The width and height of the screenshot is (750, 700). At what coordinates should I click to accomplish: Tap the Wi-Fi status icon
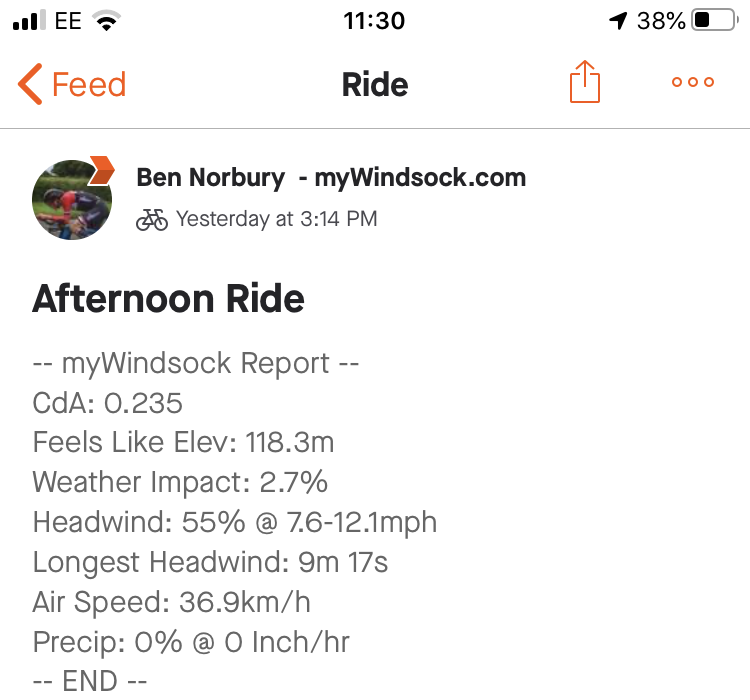(104, 21)
